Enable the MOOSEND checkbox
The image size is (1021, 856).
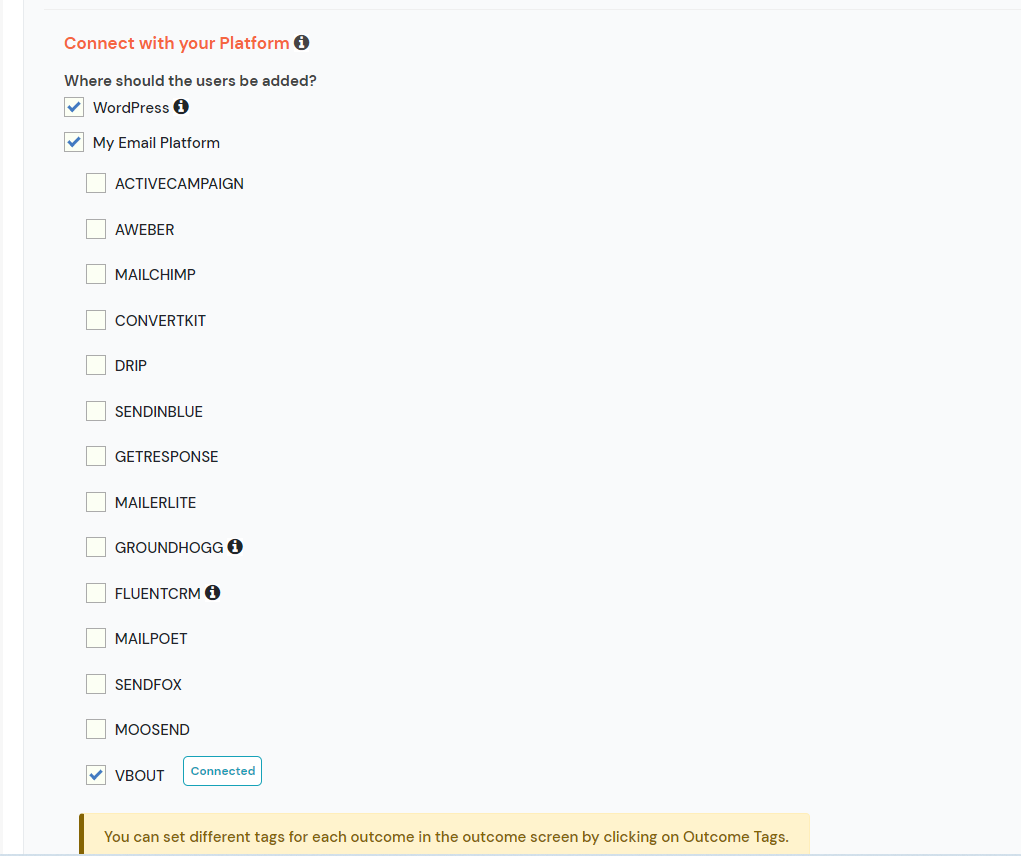pos(96,729)
